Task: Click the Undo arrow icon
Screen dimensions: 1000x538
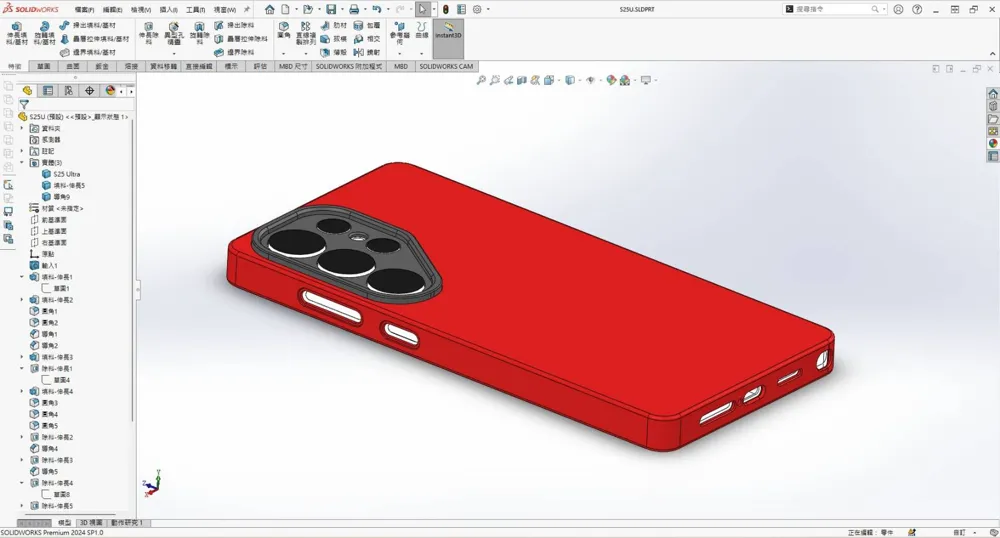Action: pos(377,10)
